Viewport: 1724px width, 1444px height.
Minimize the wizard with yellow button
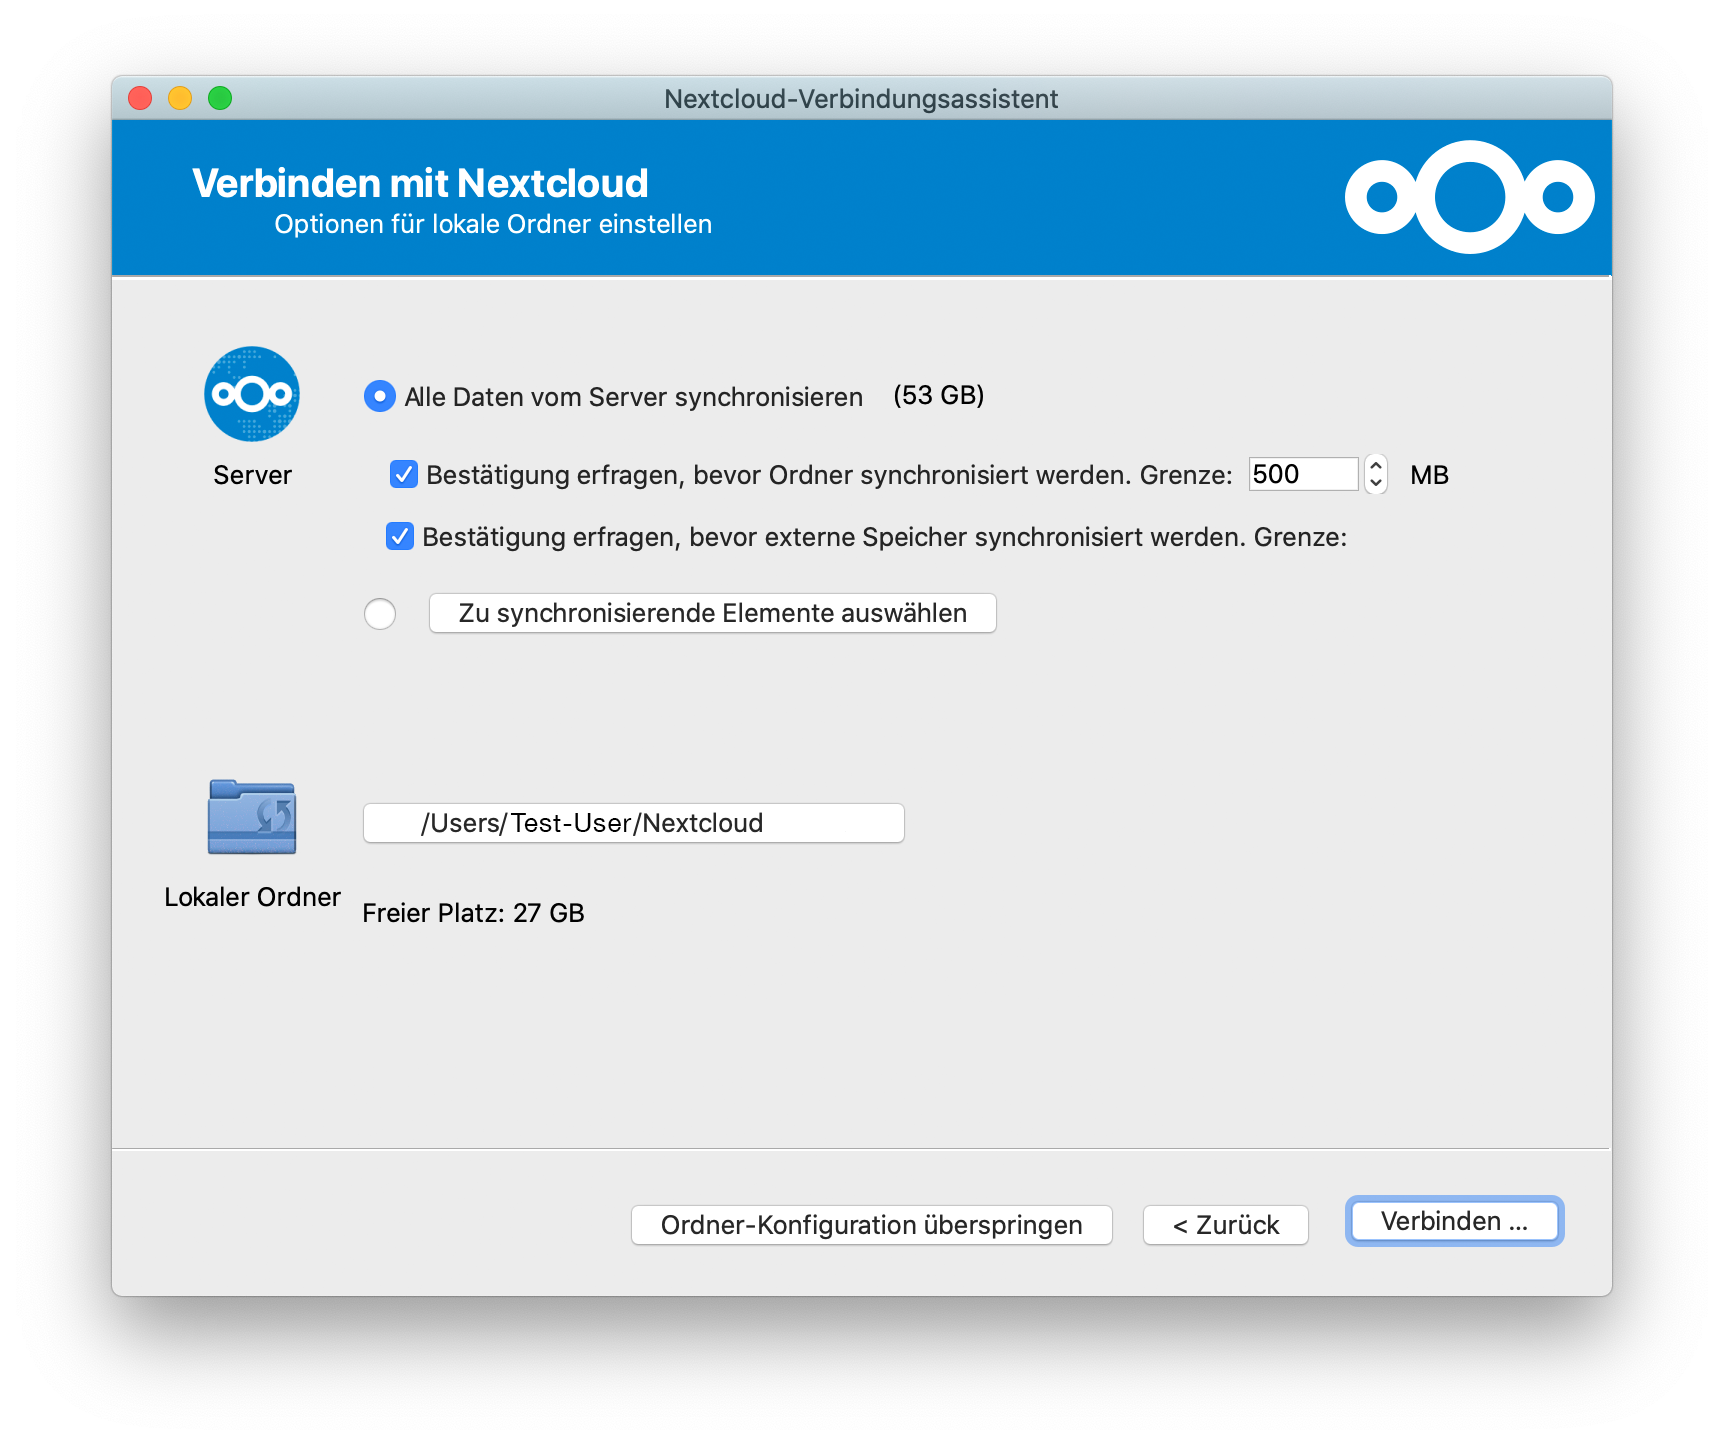click(180, 98)
